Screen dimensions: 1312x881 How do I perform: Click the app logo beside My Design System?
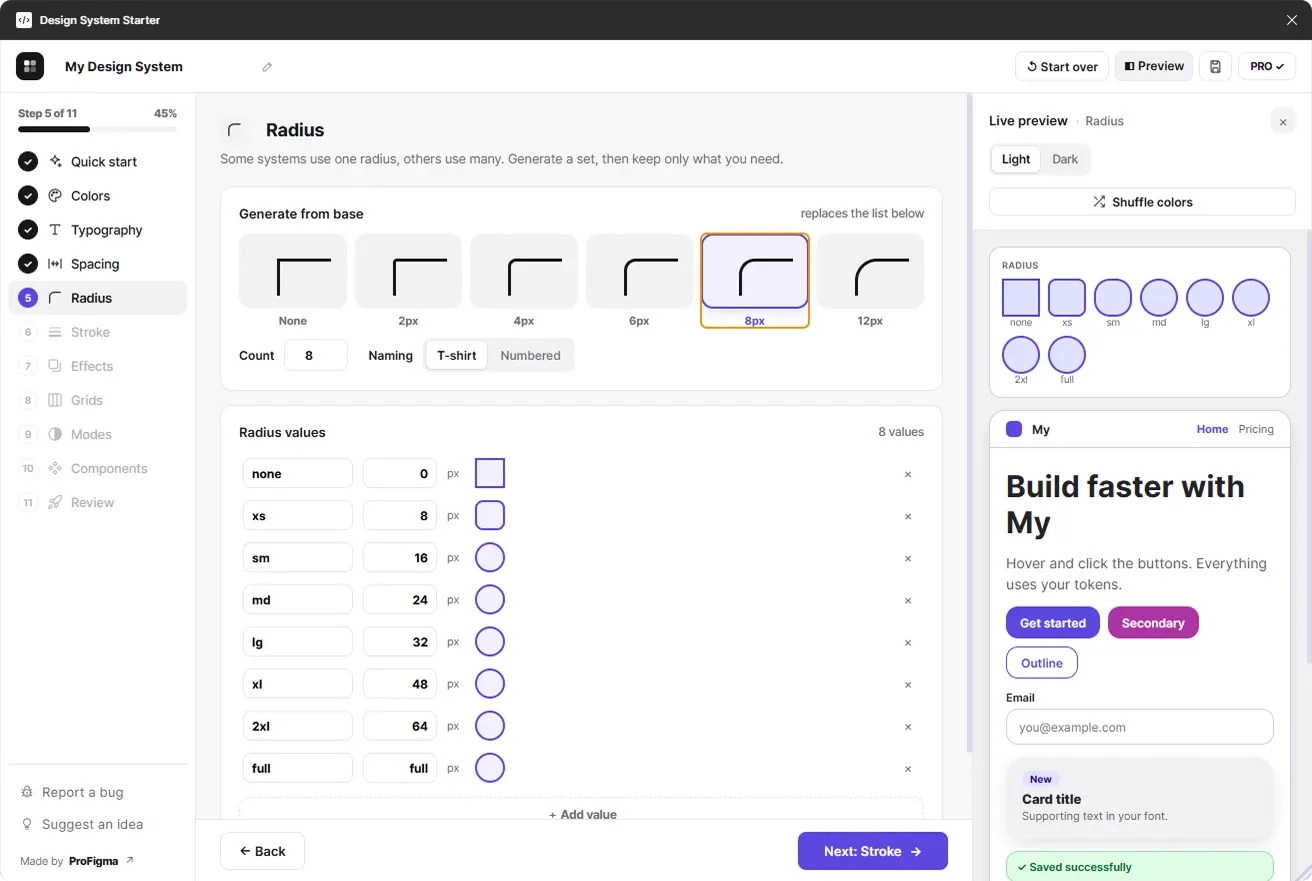pyautogui.click(x=30, y=66)
